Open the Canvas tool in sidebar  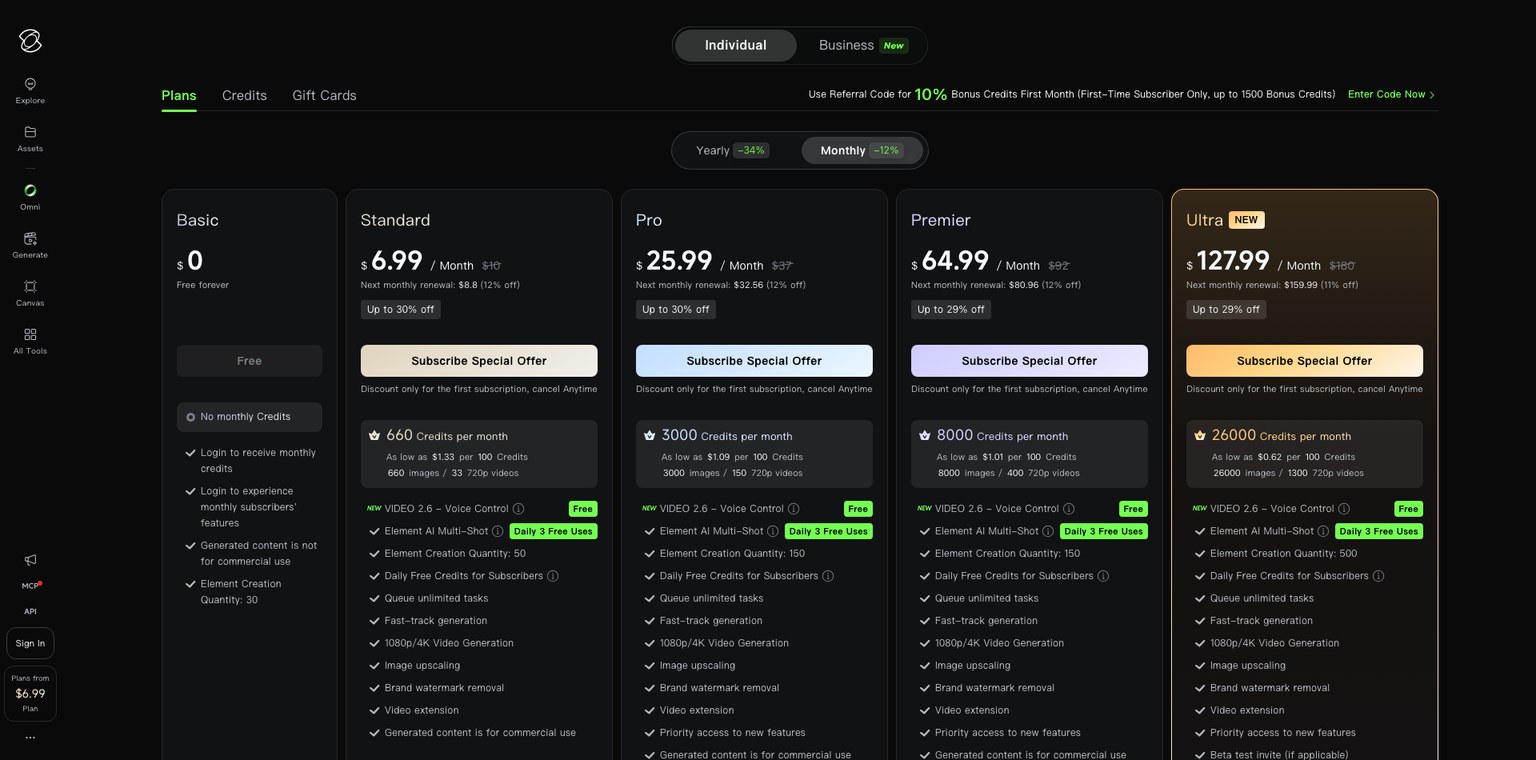click(30, 293)
